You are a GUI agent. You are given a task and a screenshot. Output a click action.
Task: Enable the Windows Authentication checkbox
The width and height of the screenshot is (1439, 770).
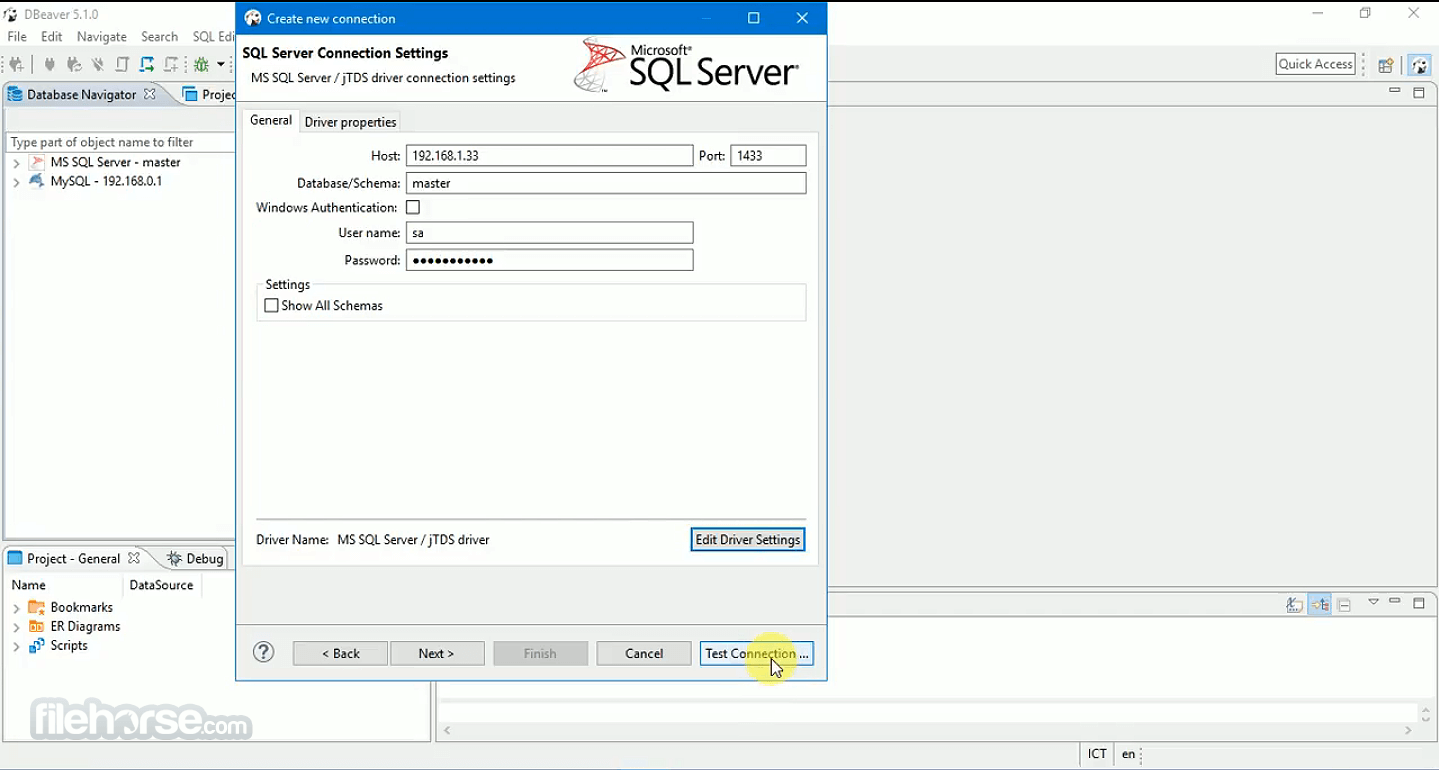[413, 208]
